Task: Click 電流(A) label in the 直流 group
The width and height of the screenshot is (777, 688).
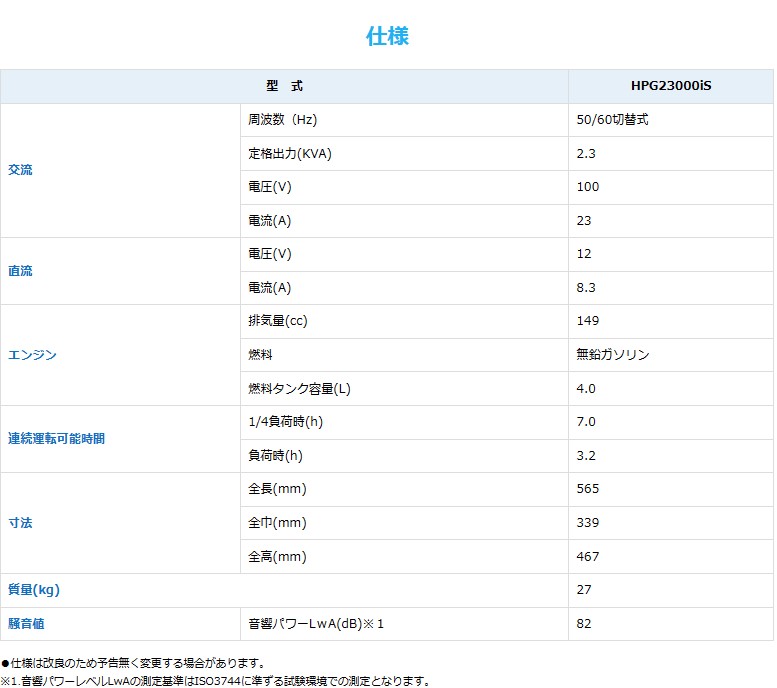Action: (x=270, y=287)
